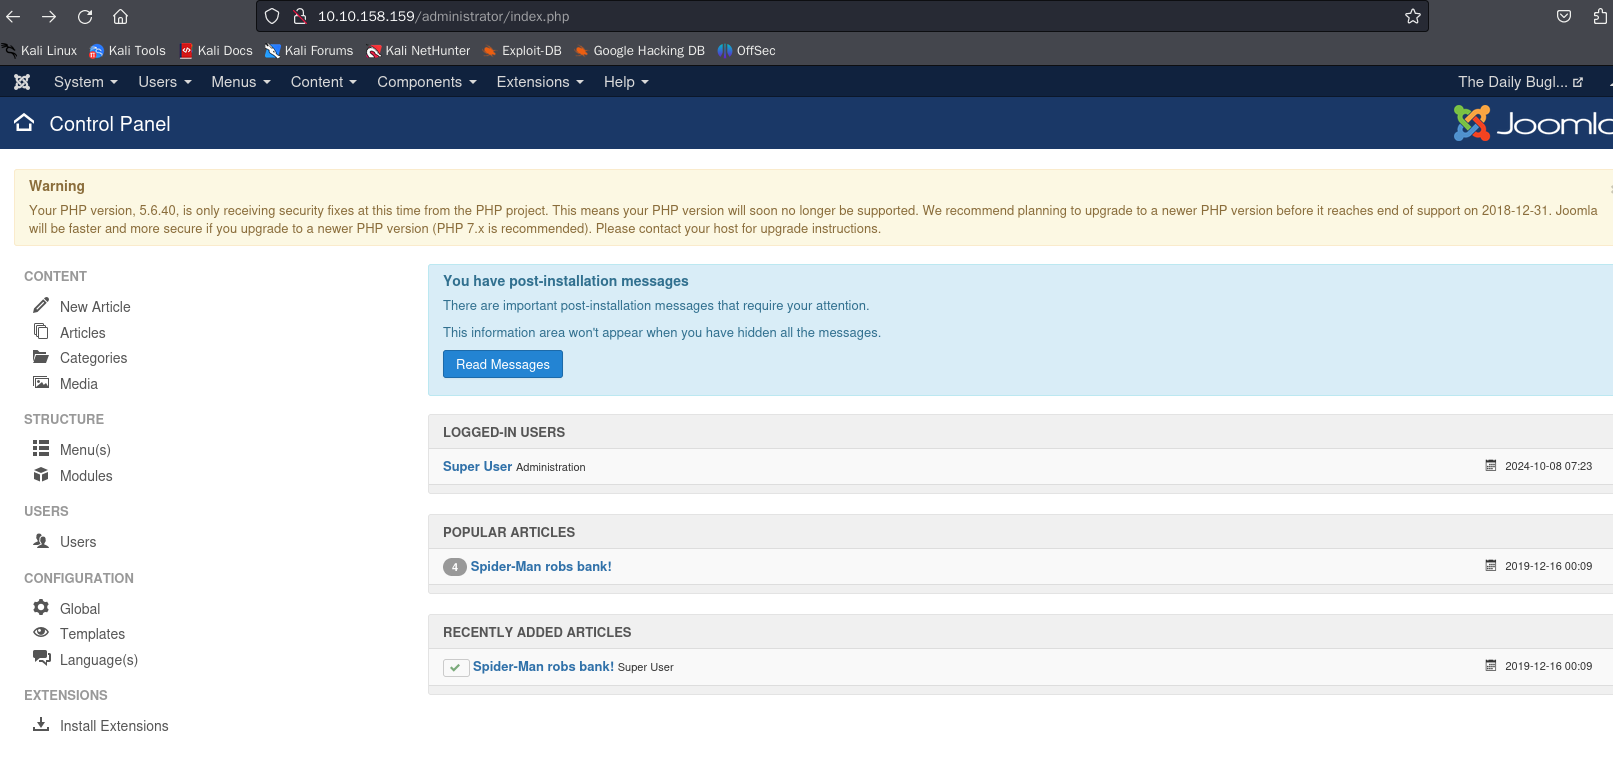Click the Warning heading in alert
Viewport: 1613px width, 757px height.
(57, 186)
